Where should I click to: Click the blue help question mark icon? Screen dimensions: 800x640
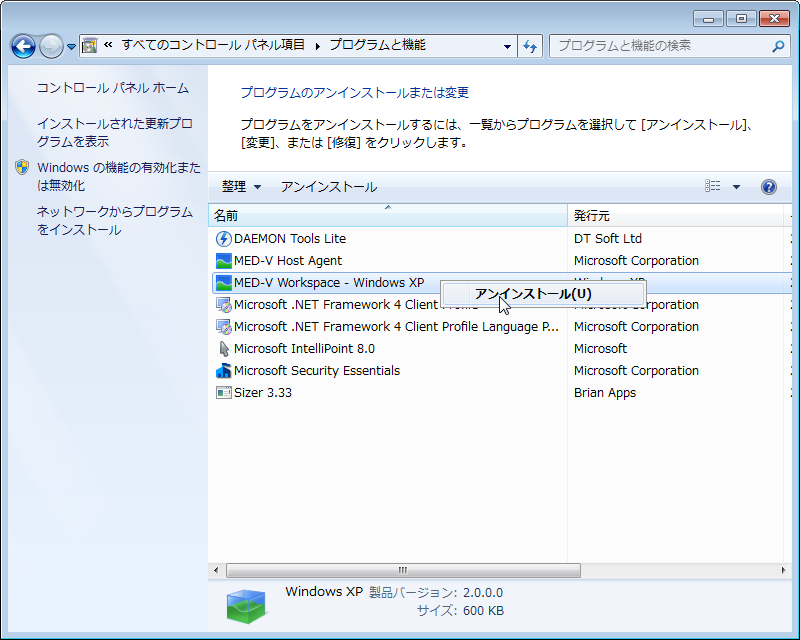tap(768, 187)
